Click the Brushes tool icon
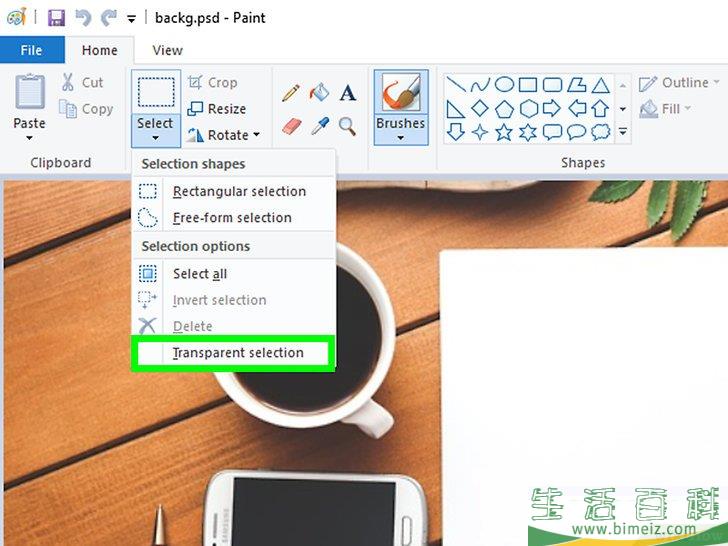Screen dimensions: 728x546 click(401, 92)
